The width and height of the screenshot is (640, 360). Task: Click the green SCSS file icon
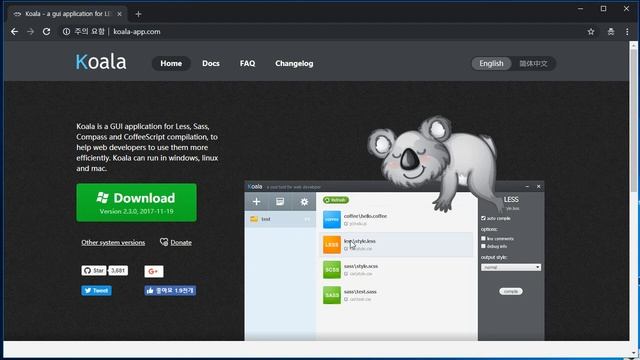(x=332, y=270)
